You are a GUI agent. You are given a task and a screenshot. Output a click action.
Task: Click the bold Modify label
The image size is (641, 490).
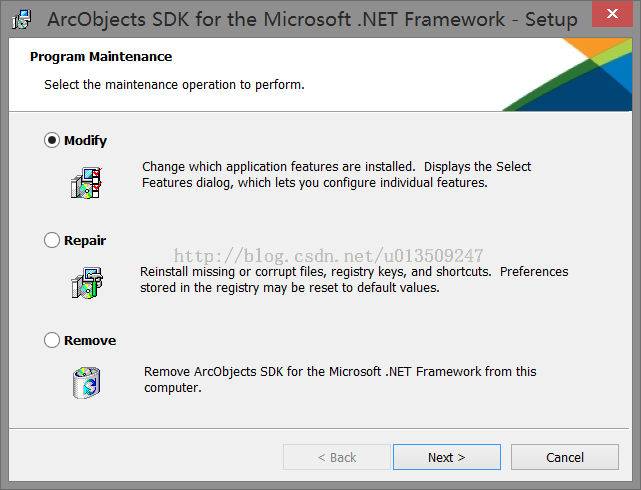click(x=85, y=141)
